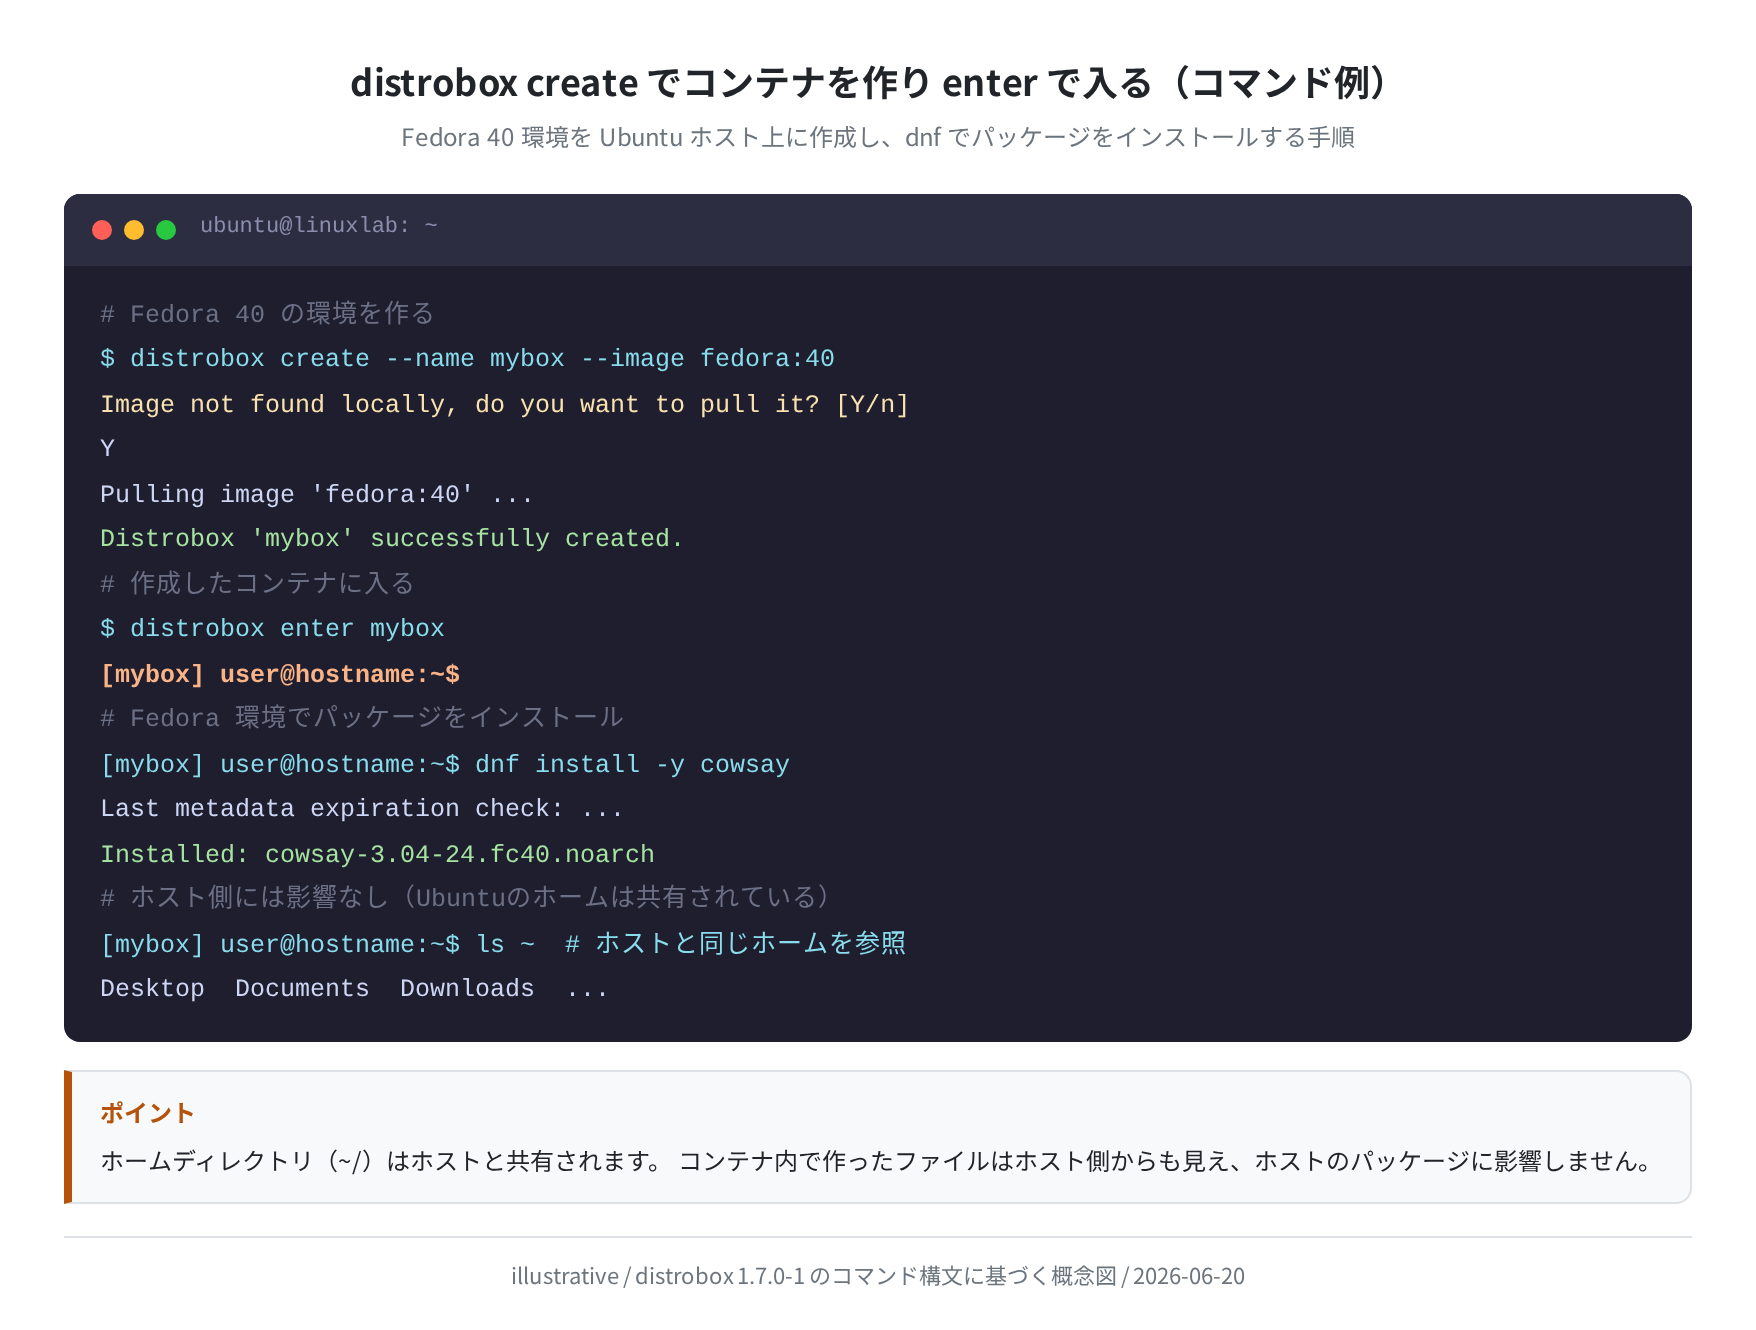Select the 'dnf install -y cowsay' command line

[x=445, y=764]
